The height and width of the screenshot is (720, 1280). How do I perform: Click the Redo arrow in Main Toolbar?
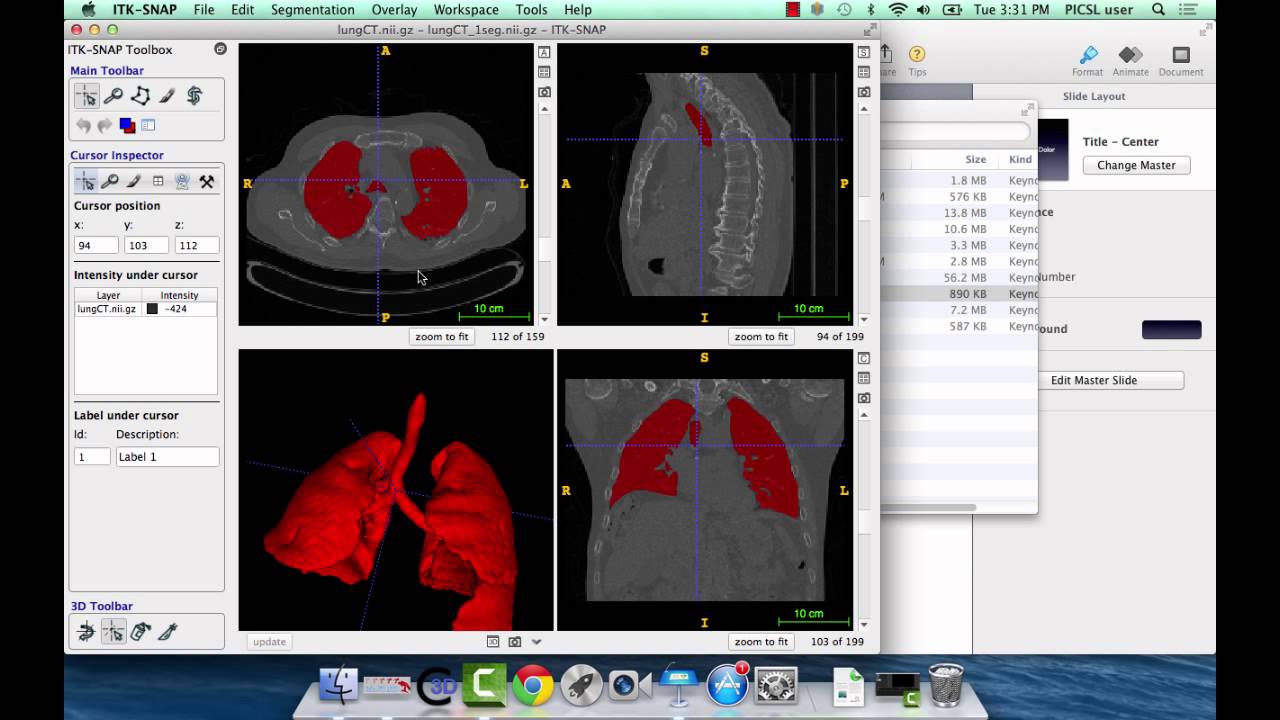point(105,126)
